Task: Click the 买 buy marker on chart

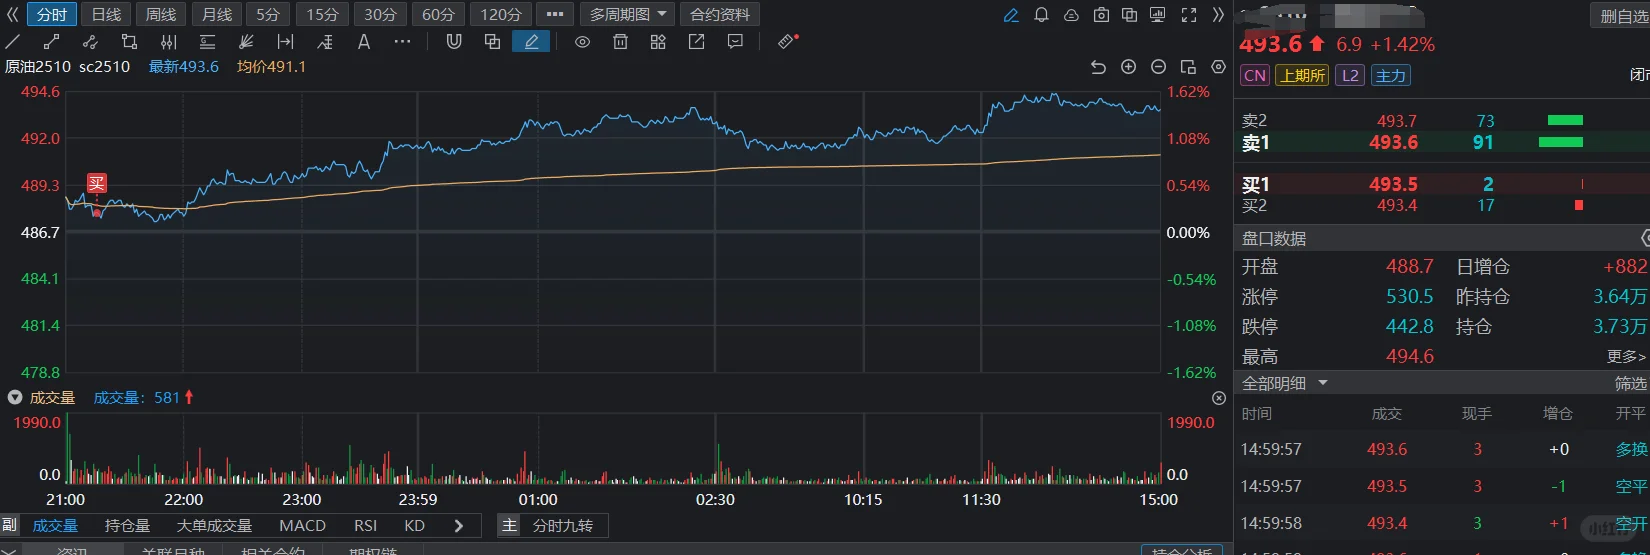Action: [97, 184]
